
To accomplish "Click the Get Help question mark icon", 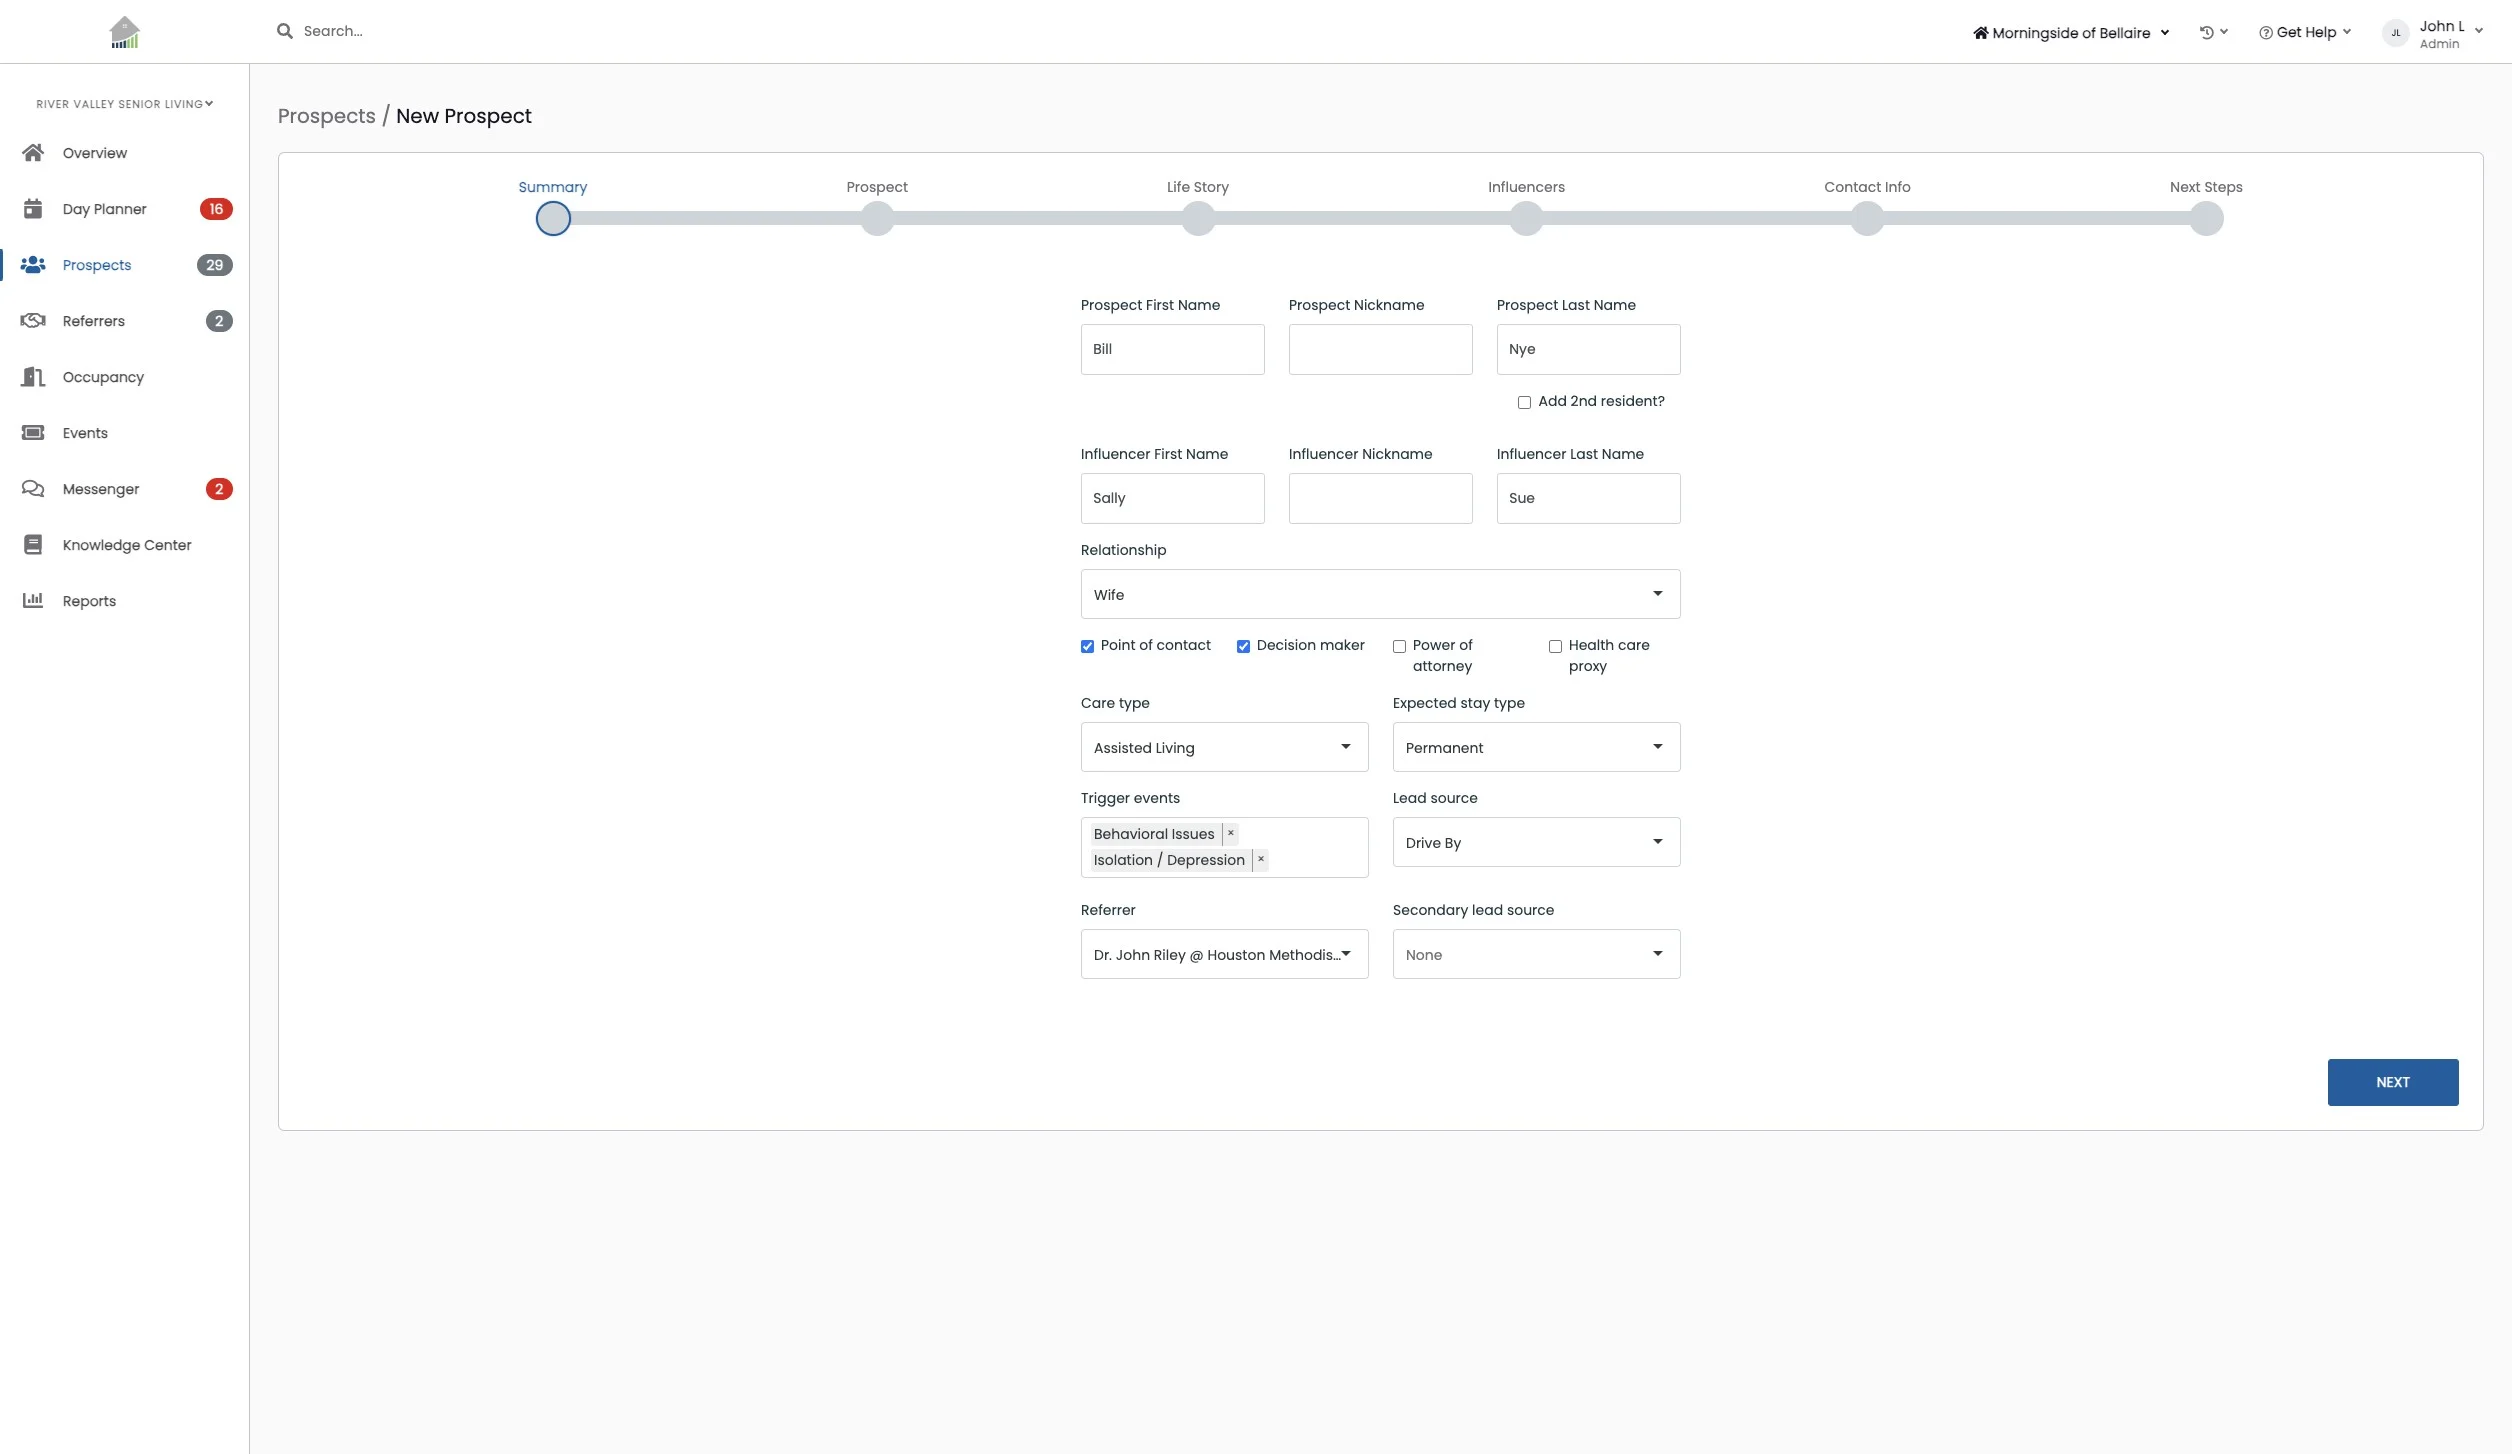I will click(2265, 33).
